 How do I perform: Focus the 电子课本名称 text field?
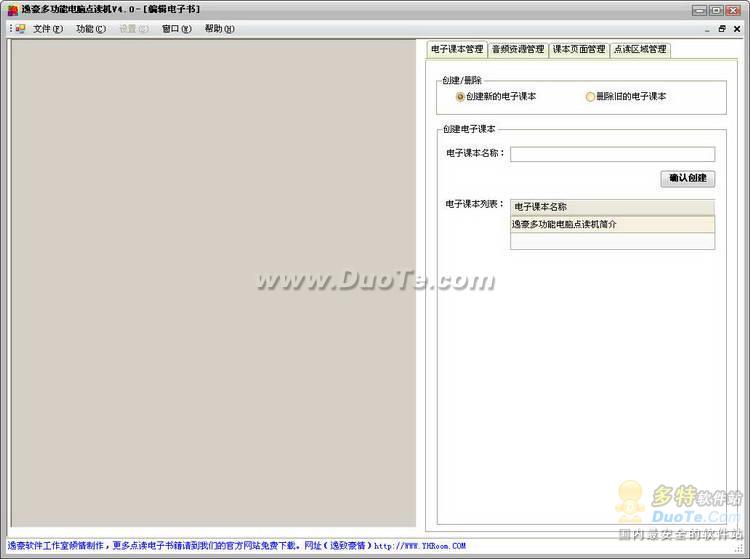pyautogui.click(x=612, y=154)
